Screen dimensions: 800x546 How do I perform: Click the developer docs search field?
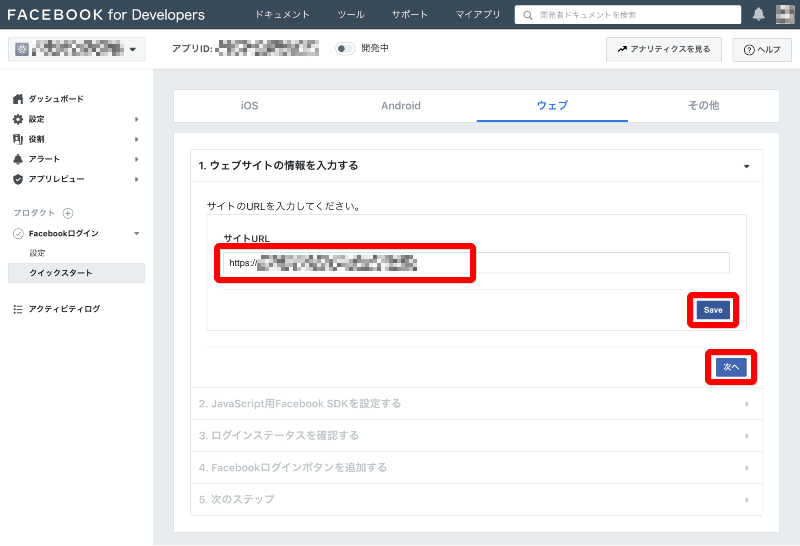pos(628,15)
